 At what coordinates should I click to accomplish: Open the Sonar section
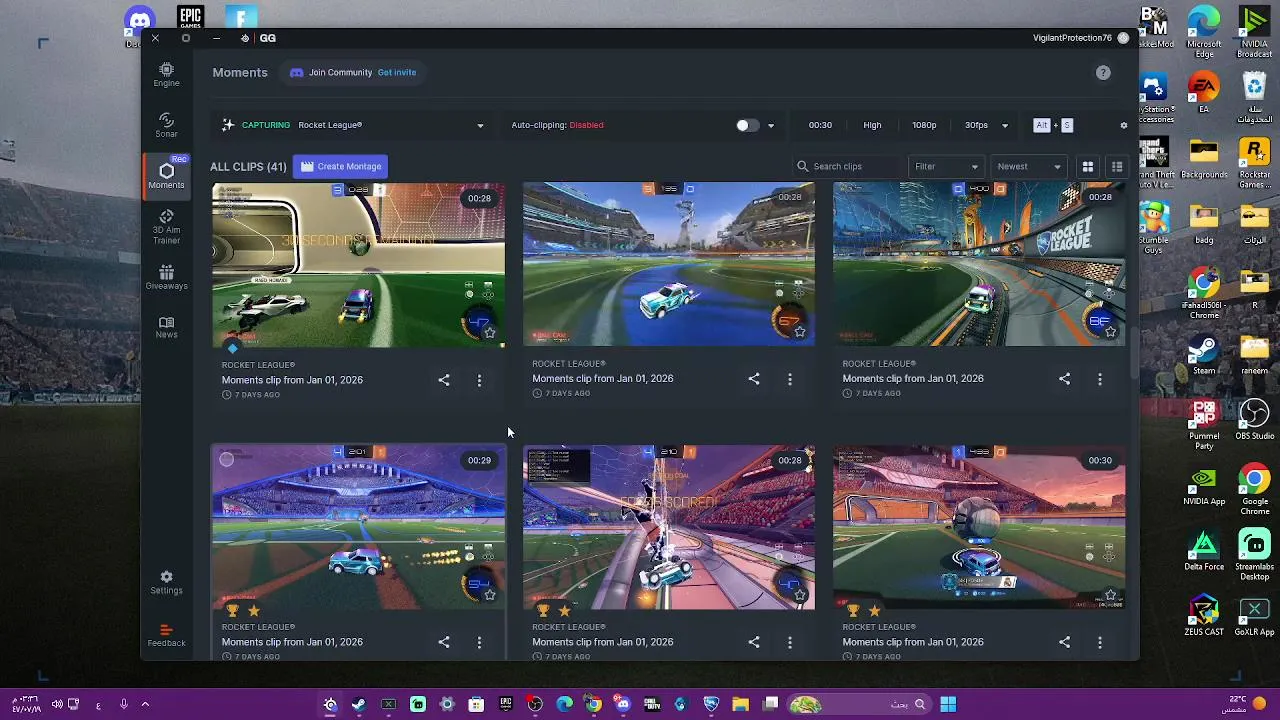[166, 125]
